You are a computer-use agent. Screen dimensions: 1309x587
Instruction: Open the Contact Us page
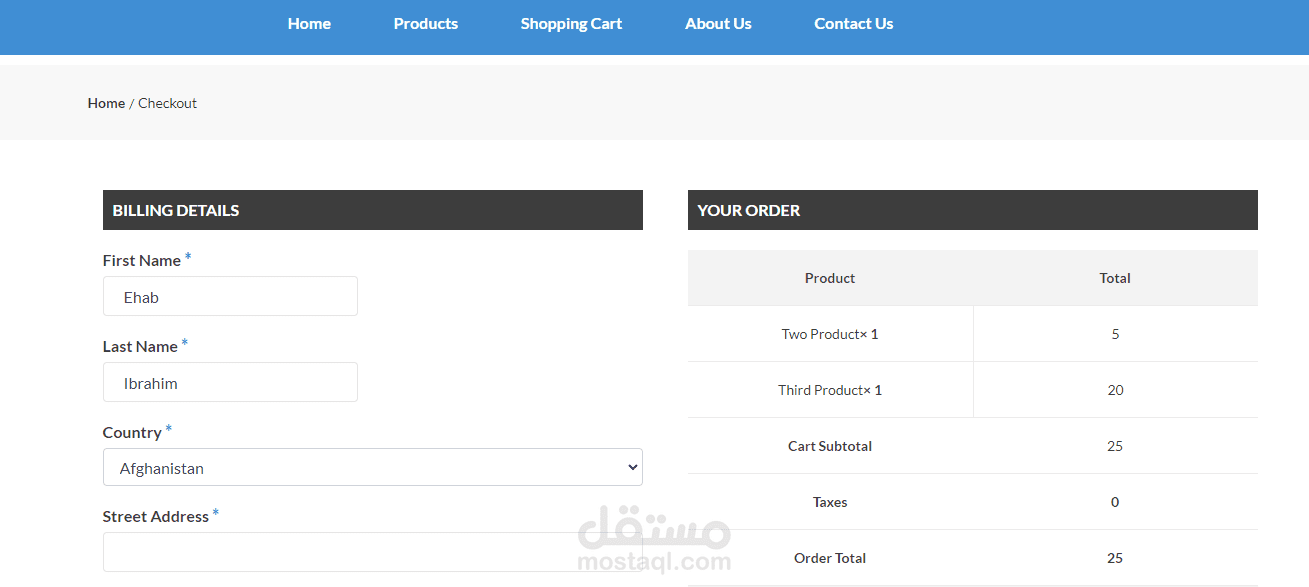pyautogui.click(x=854, y=24)
